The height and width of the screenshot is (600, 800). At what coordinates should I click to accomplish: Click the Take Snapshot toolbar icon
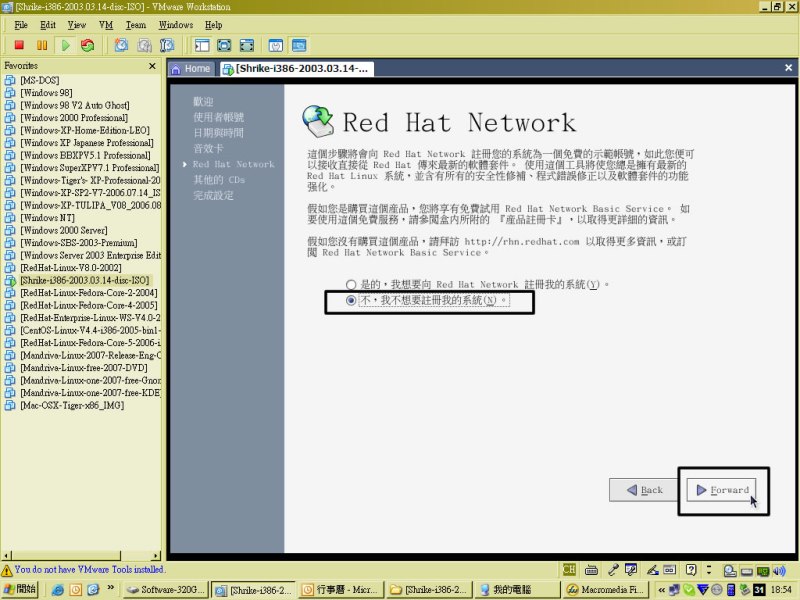click(x=121, y=45)
